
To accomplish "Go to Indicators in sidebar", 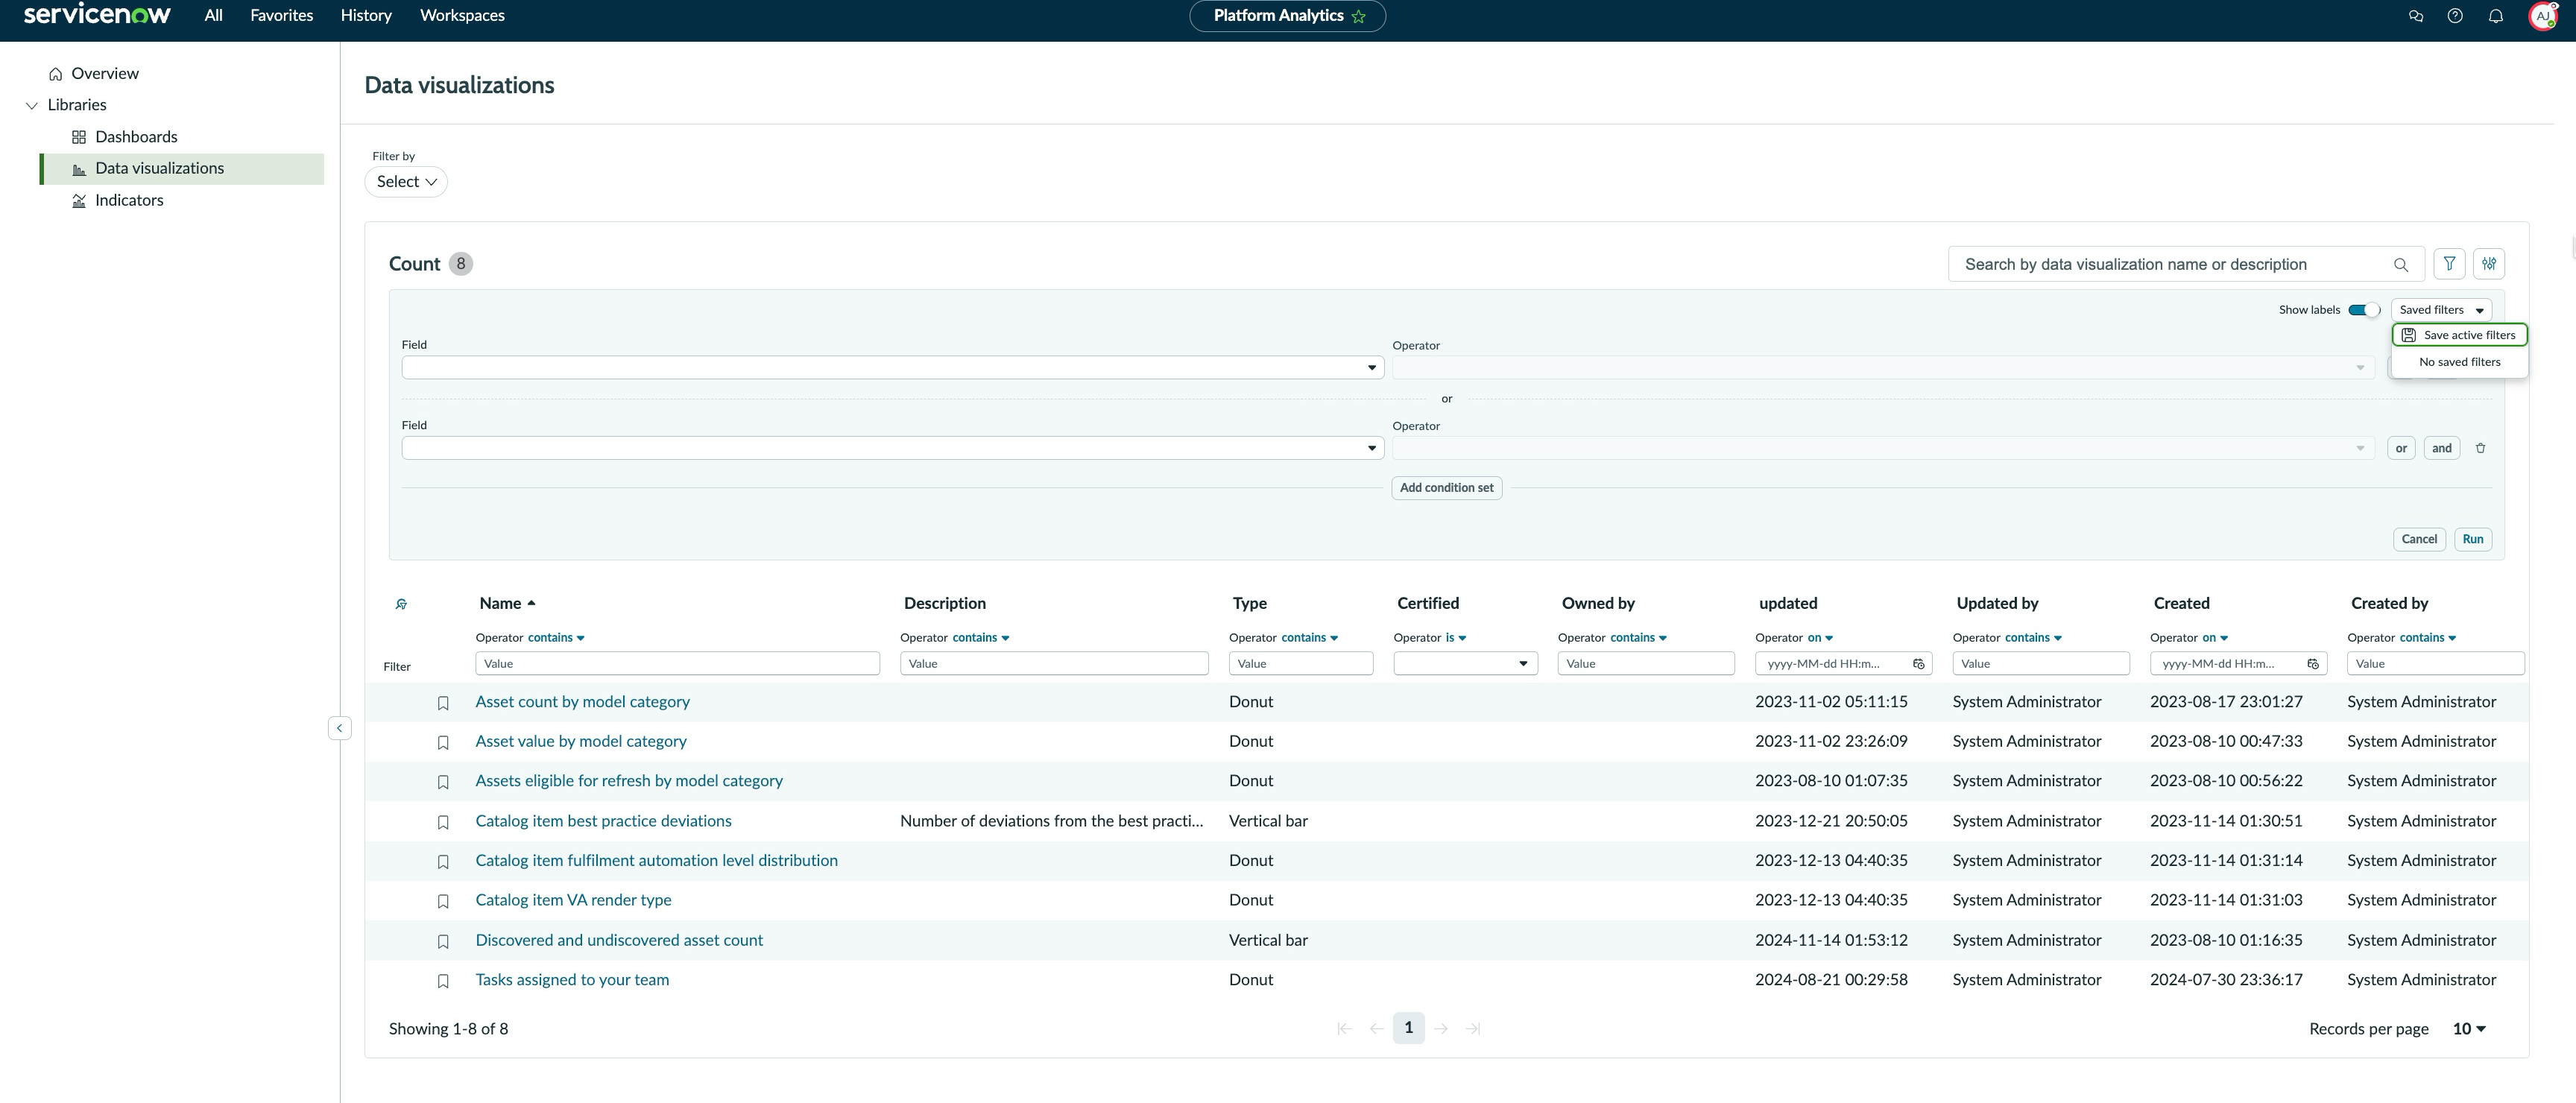I will (129, 200).
